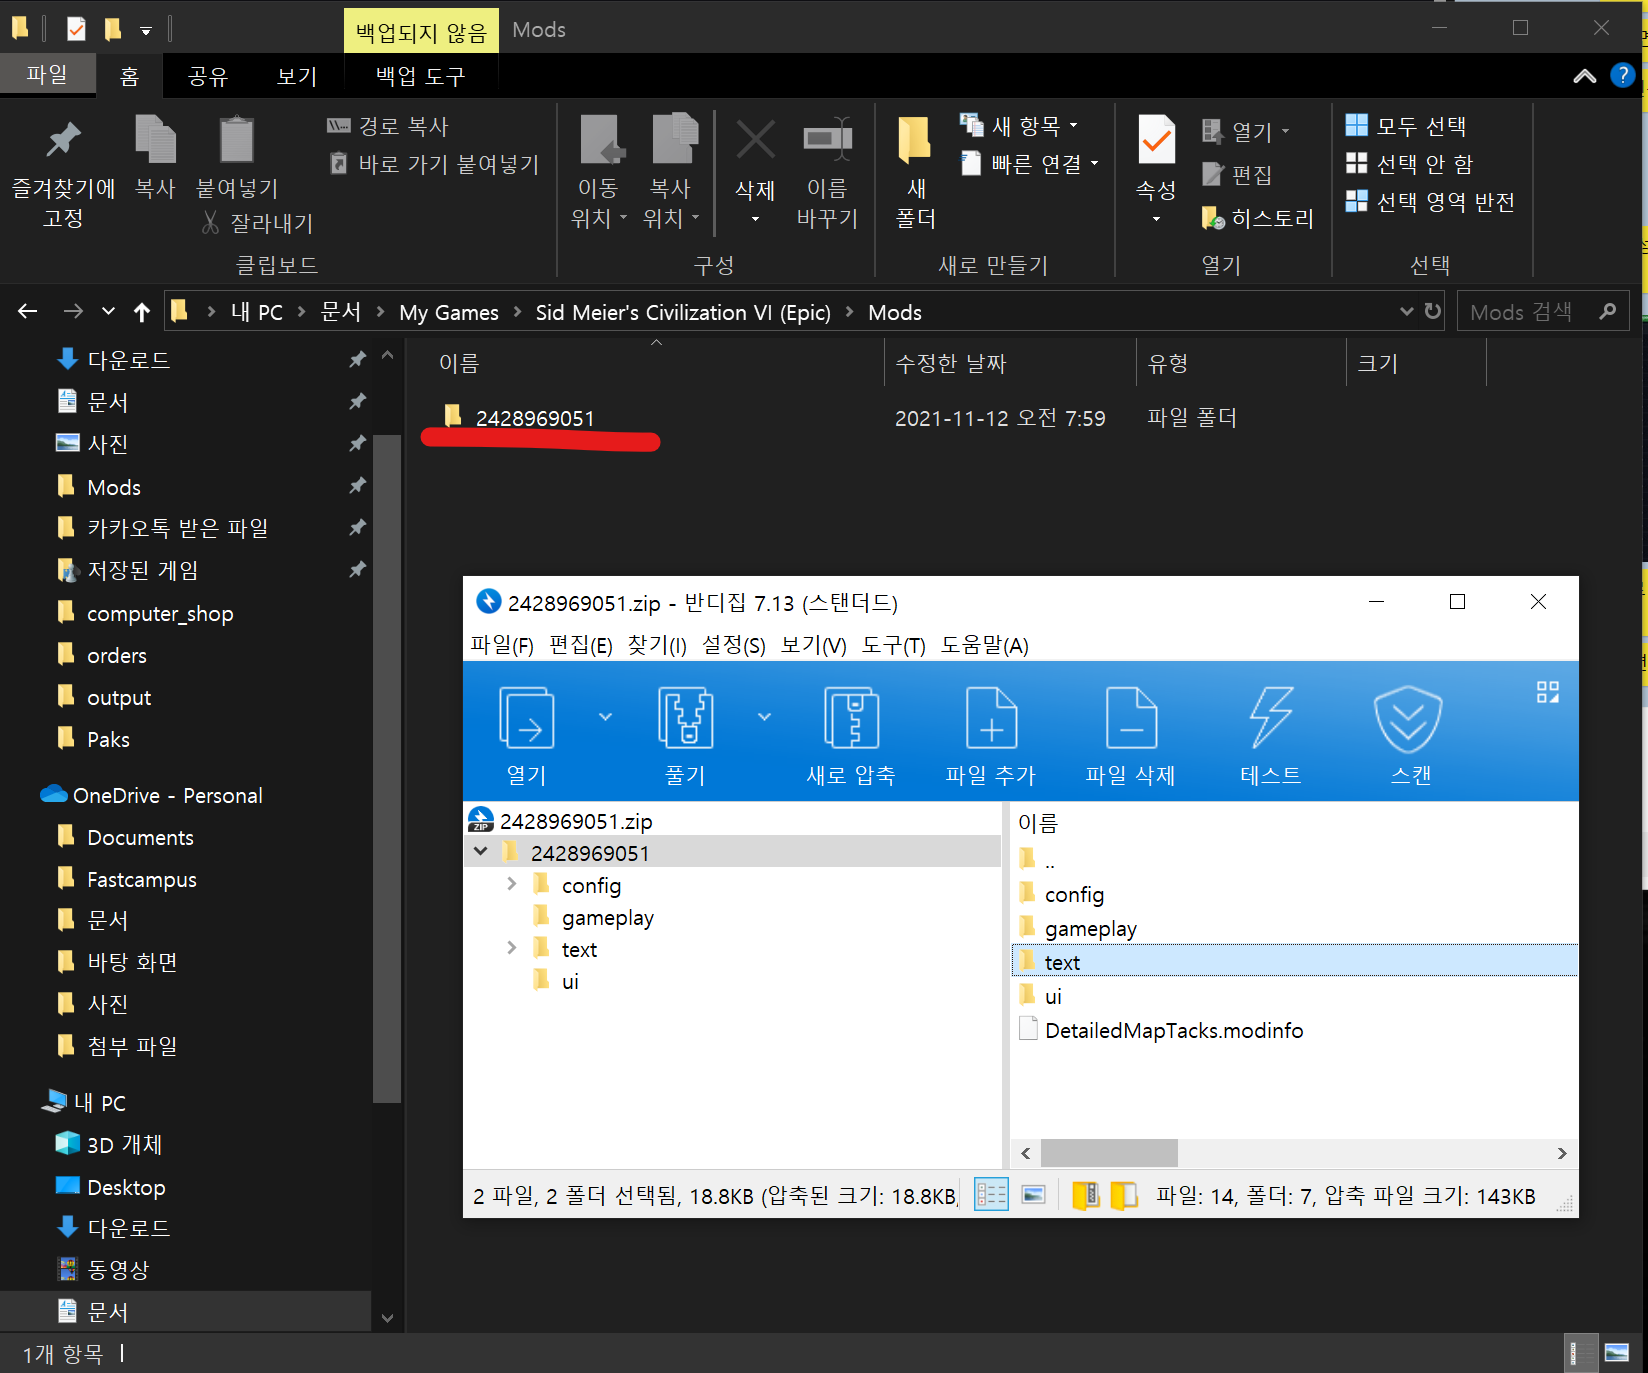Open 복사 위치 copy-to dropdown
Image resolution: width=1648 pixels, height=1373 pixels.
coord(671,172)
